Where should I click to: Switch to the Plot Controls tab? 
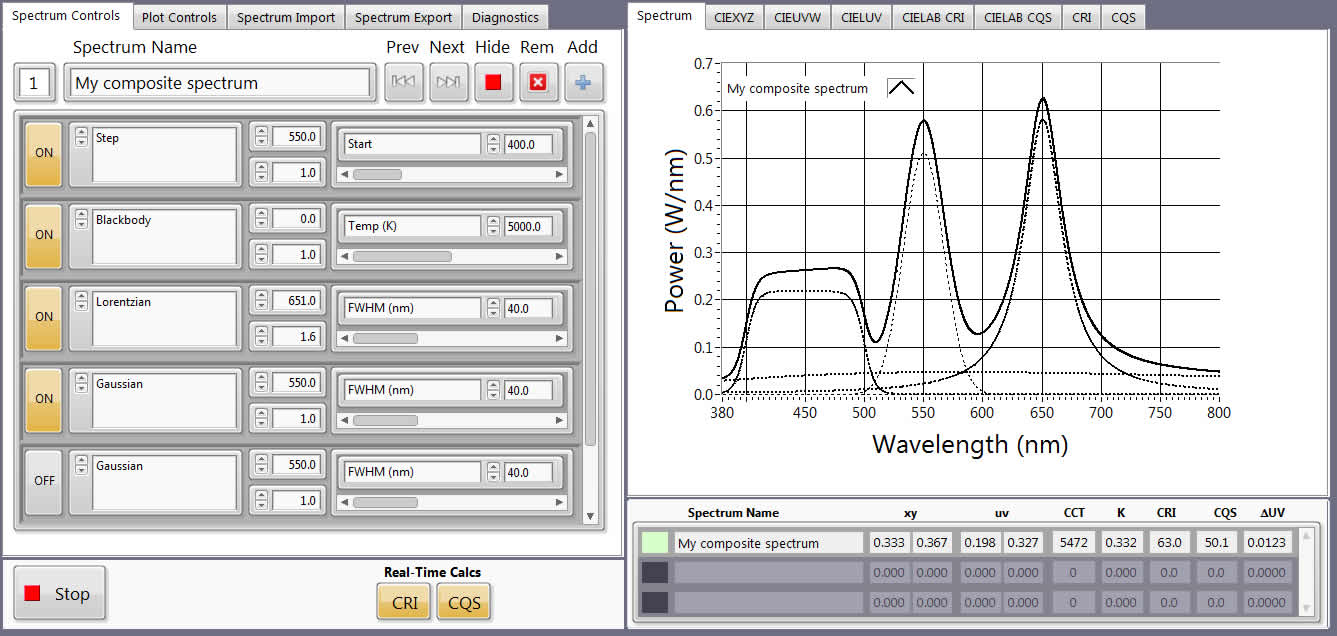pos(179,17)
